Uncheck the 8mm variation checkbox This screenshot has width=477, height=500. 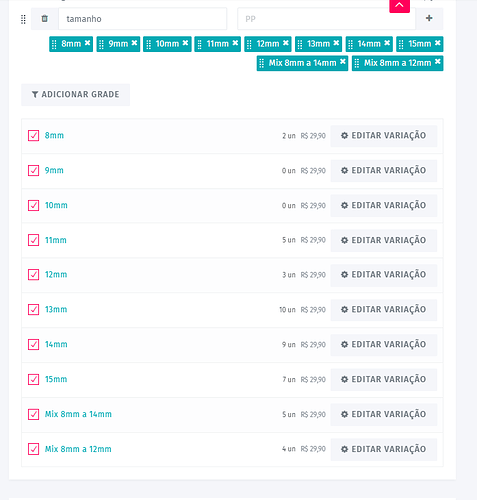point(33,136)
